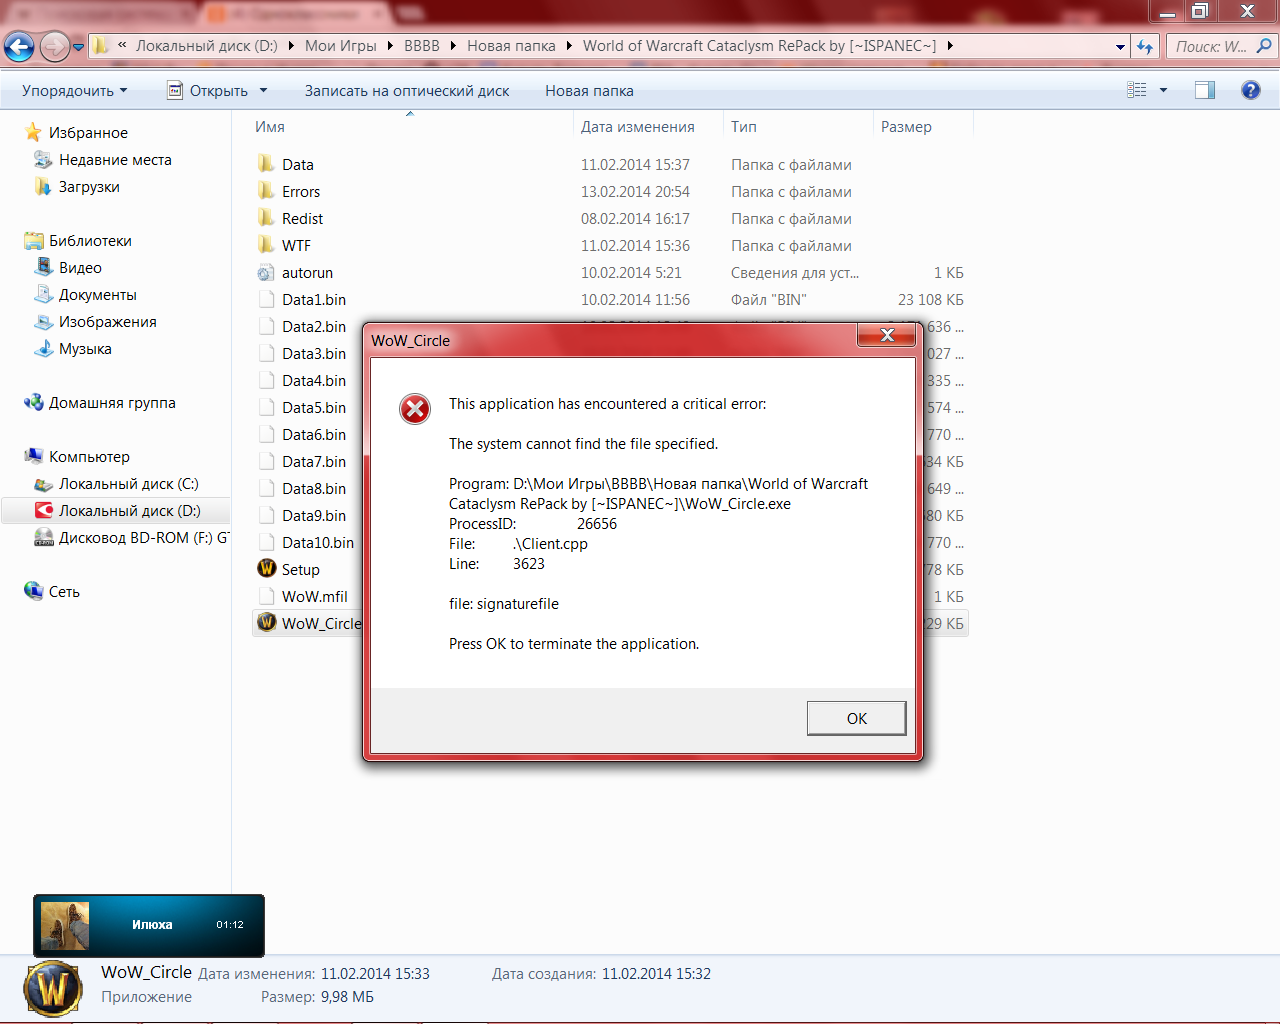
Task: Select the WoW_Circle application icon in list
Action: pyautogui.click(x=266, y=623)
